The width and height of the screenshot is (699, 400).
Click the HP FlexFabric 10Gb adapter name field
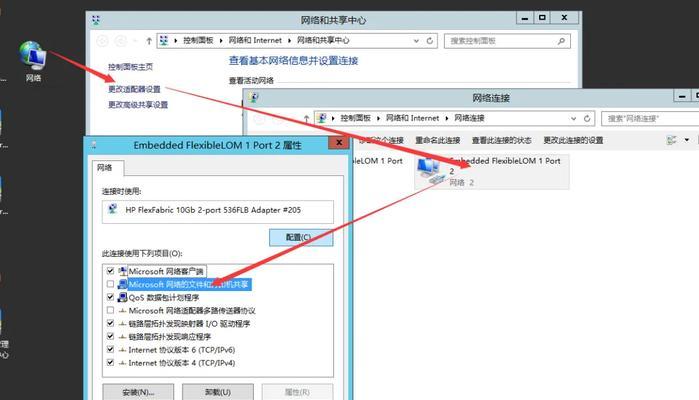218,211
